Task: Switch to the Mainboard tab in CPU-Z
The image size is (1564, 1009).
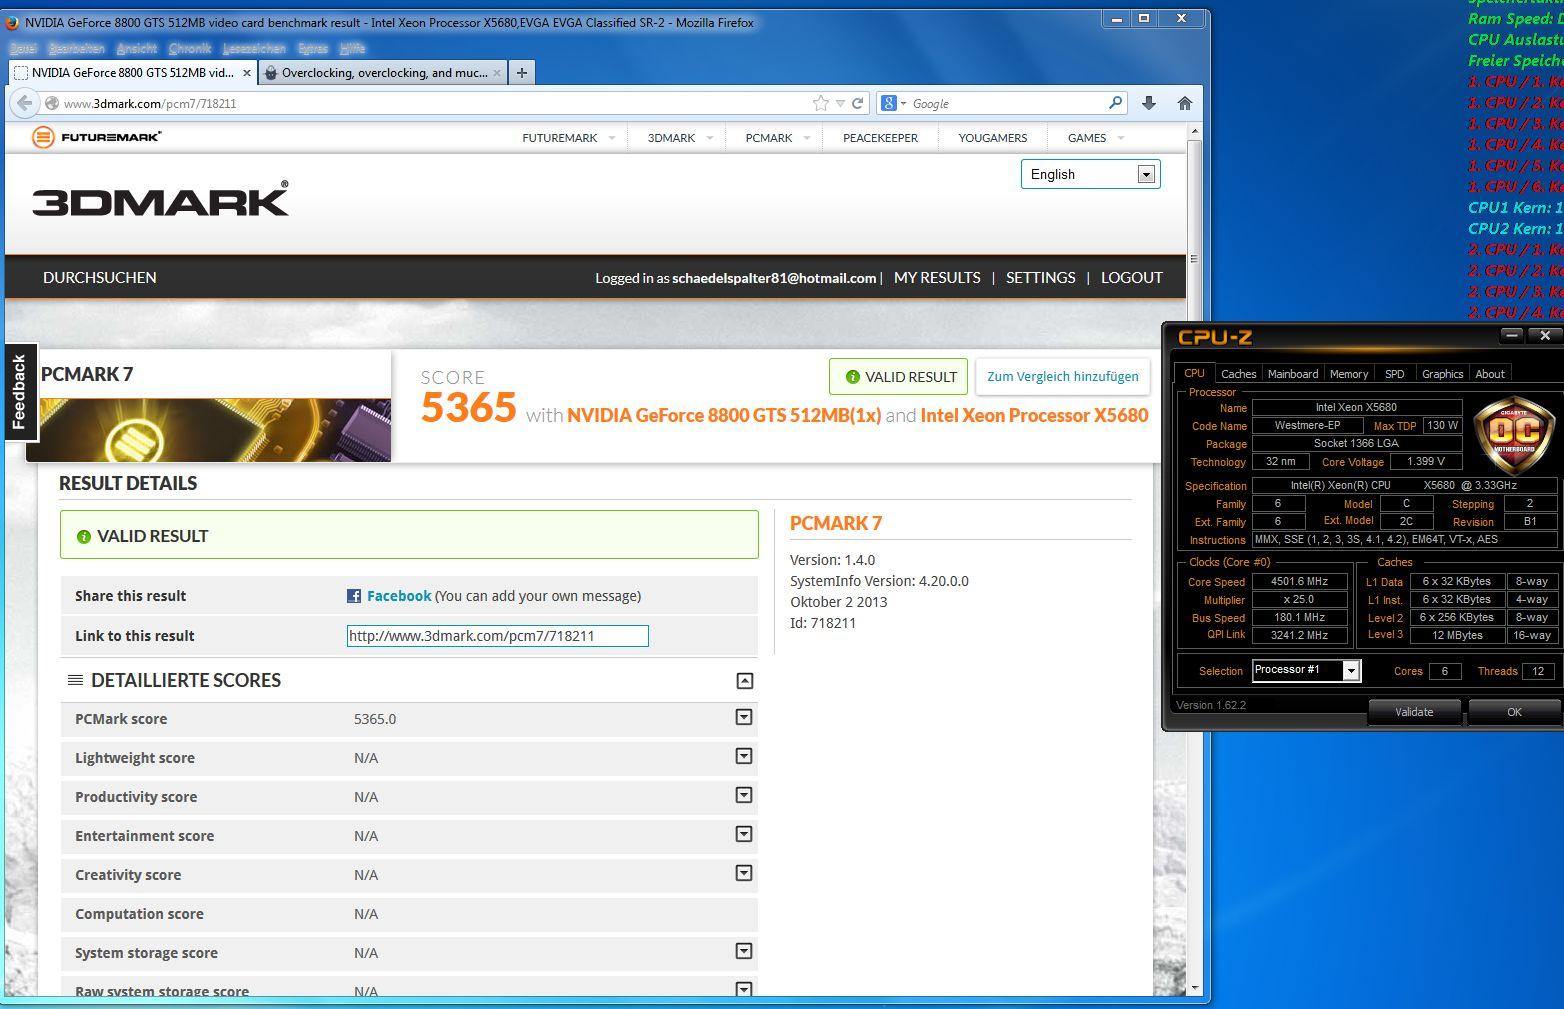Action: pyautogui.click(x=1292, y=374)
